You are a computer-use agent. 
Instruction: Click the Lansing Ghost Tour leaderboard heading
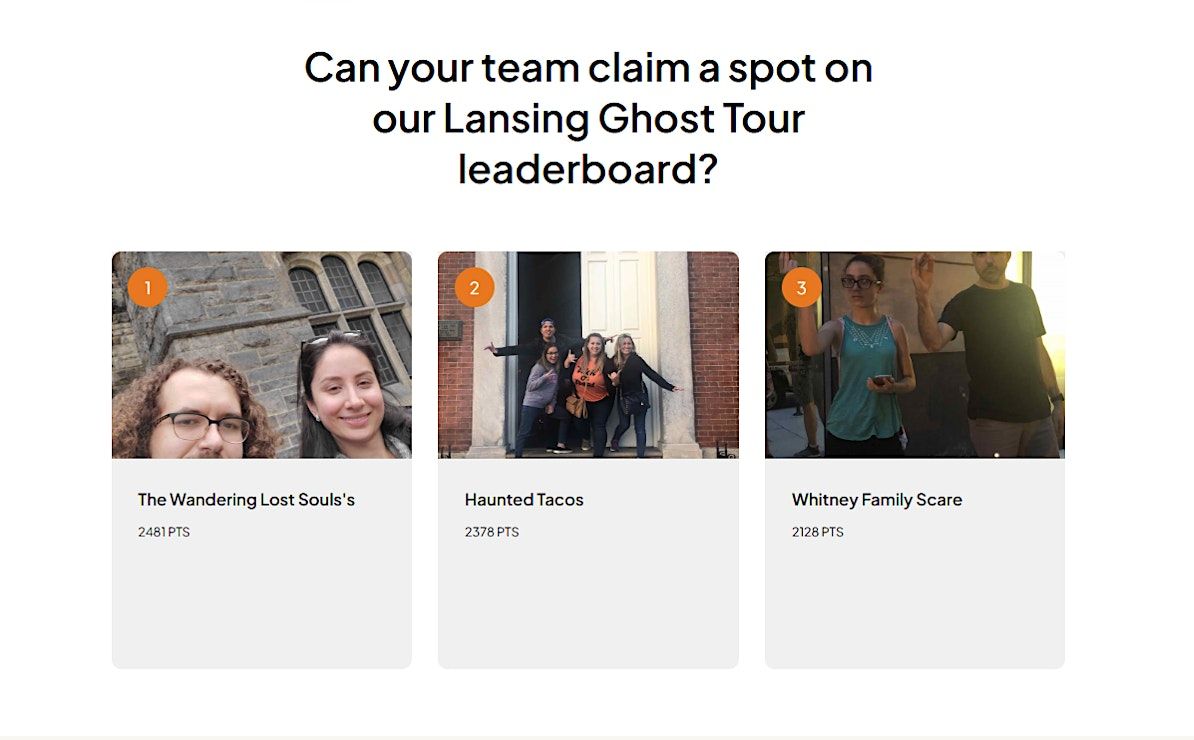point(588,118)
